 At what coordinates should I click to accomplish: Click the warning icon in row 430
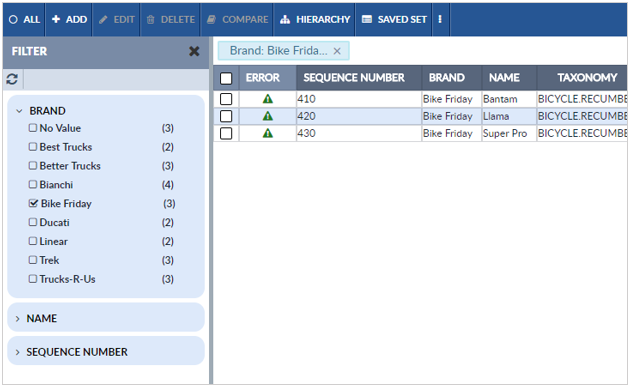point(268,133)
